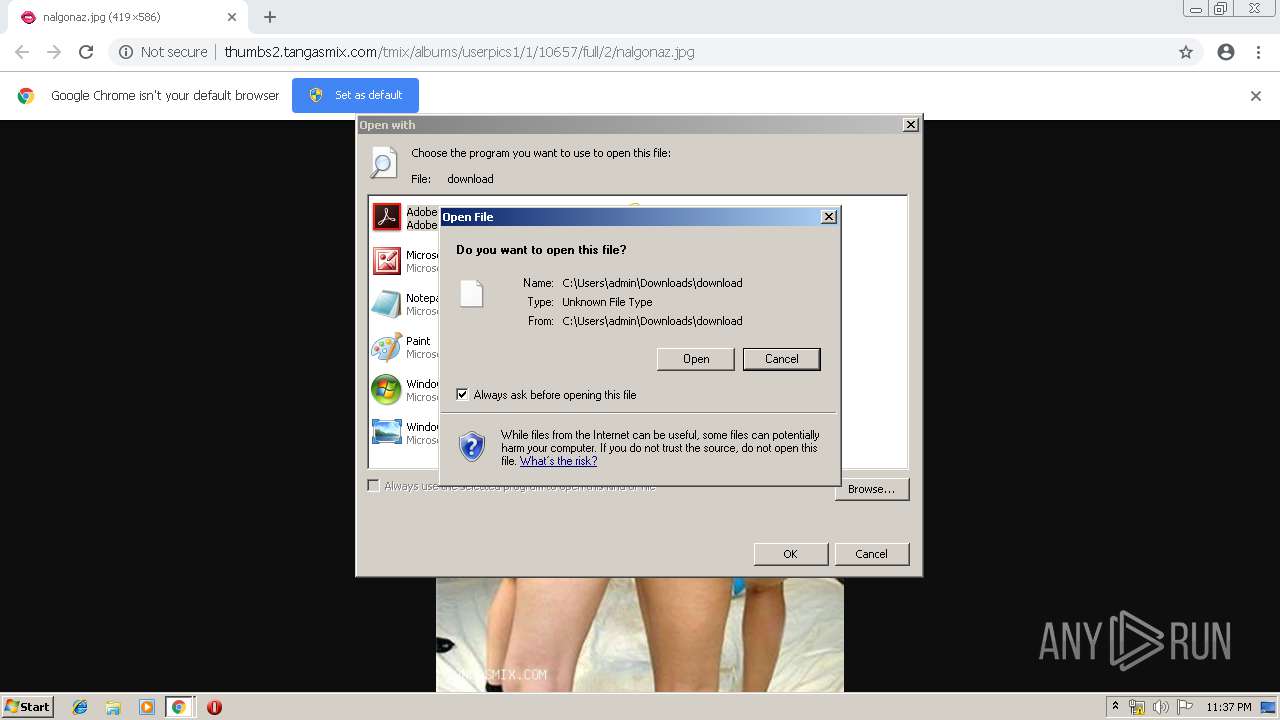Open a new tab
The image size is (1280, 720).
[270, 17]
